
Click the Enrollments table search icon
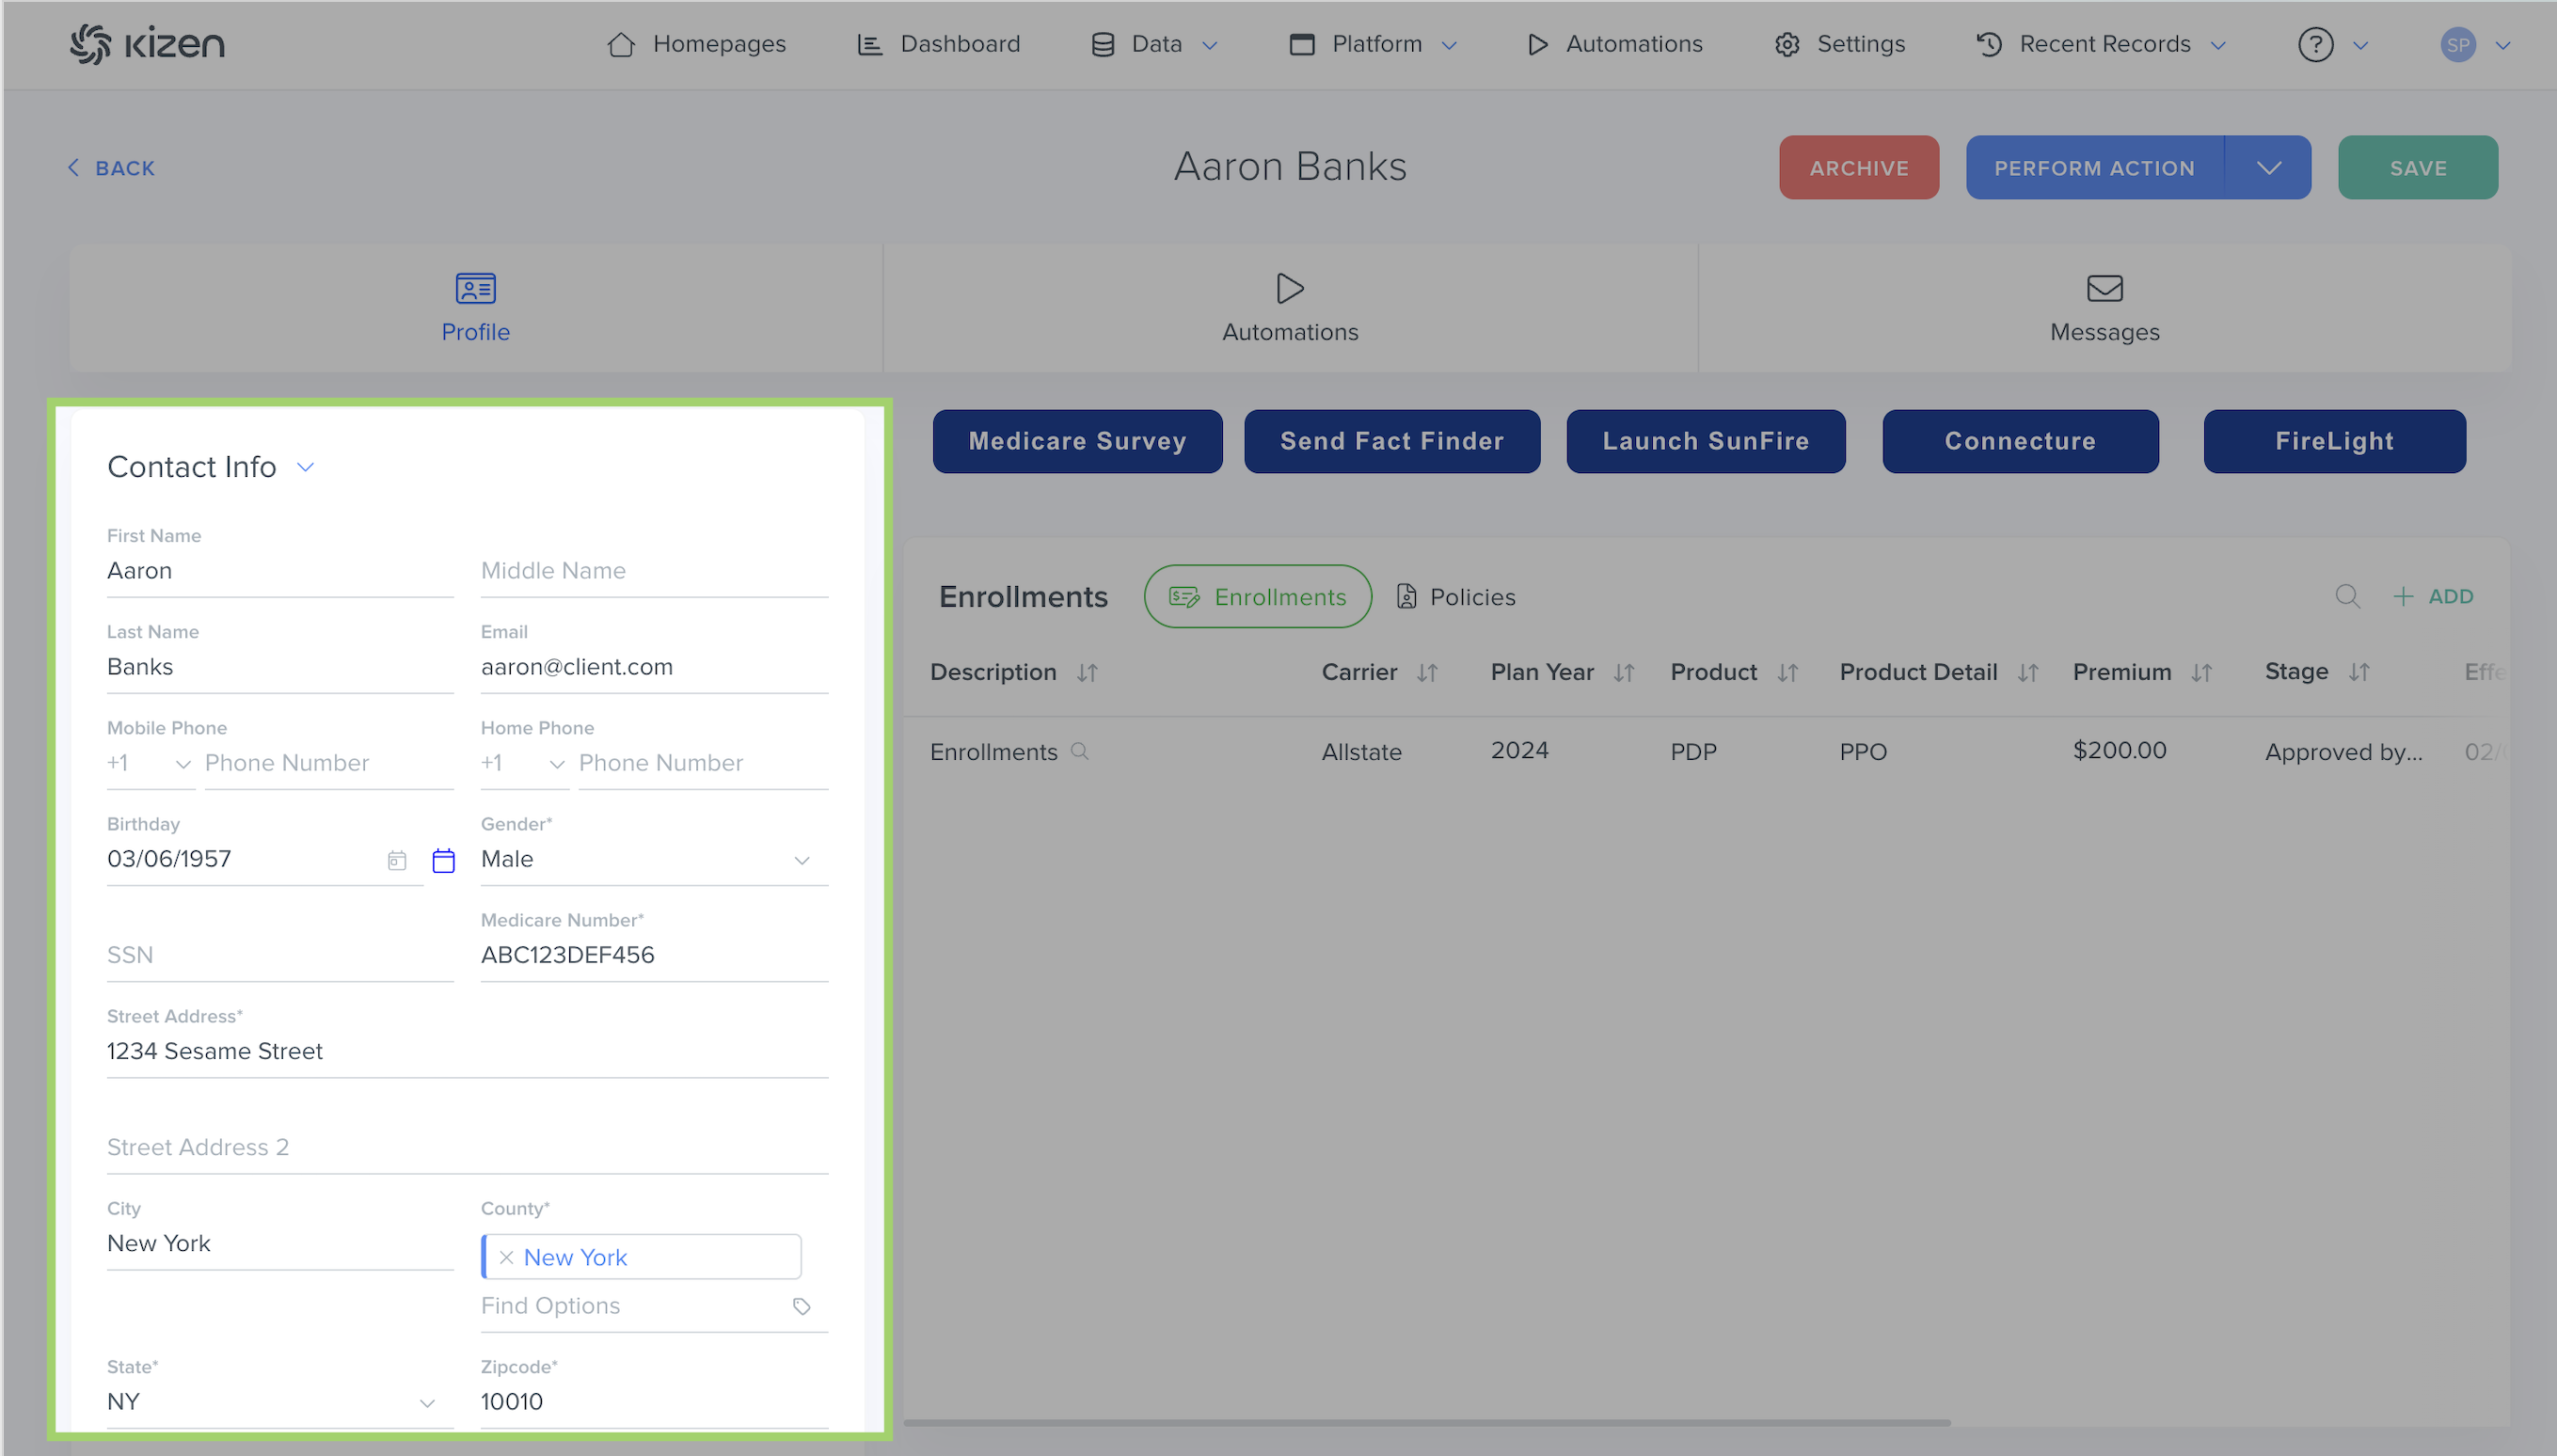2347,597
